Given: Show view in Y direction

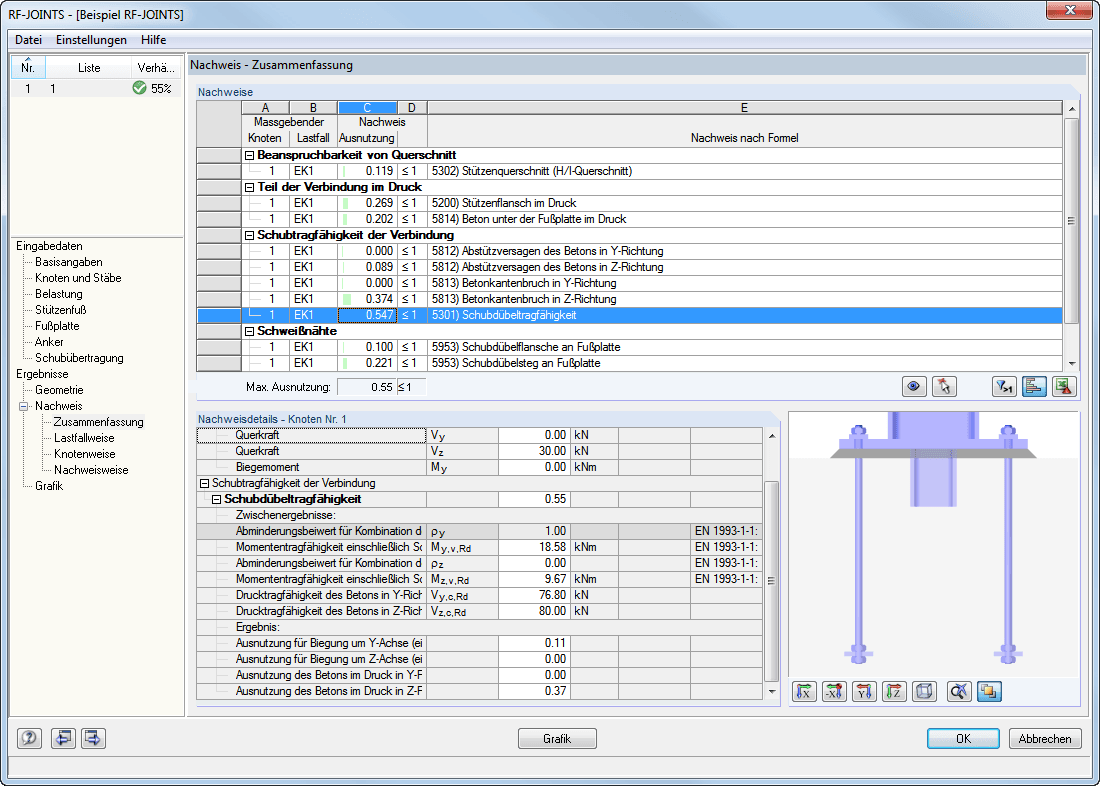Looking at the screenshot, I should pos(864,691).
